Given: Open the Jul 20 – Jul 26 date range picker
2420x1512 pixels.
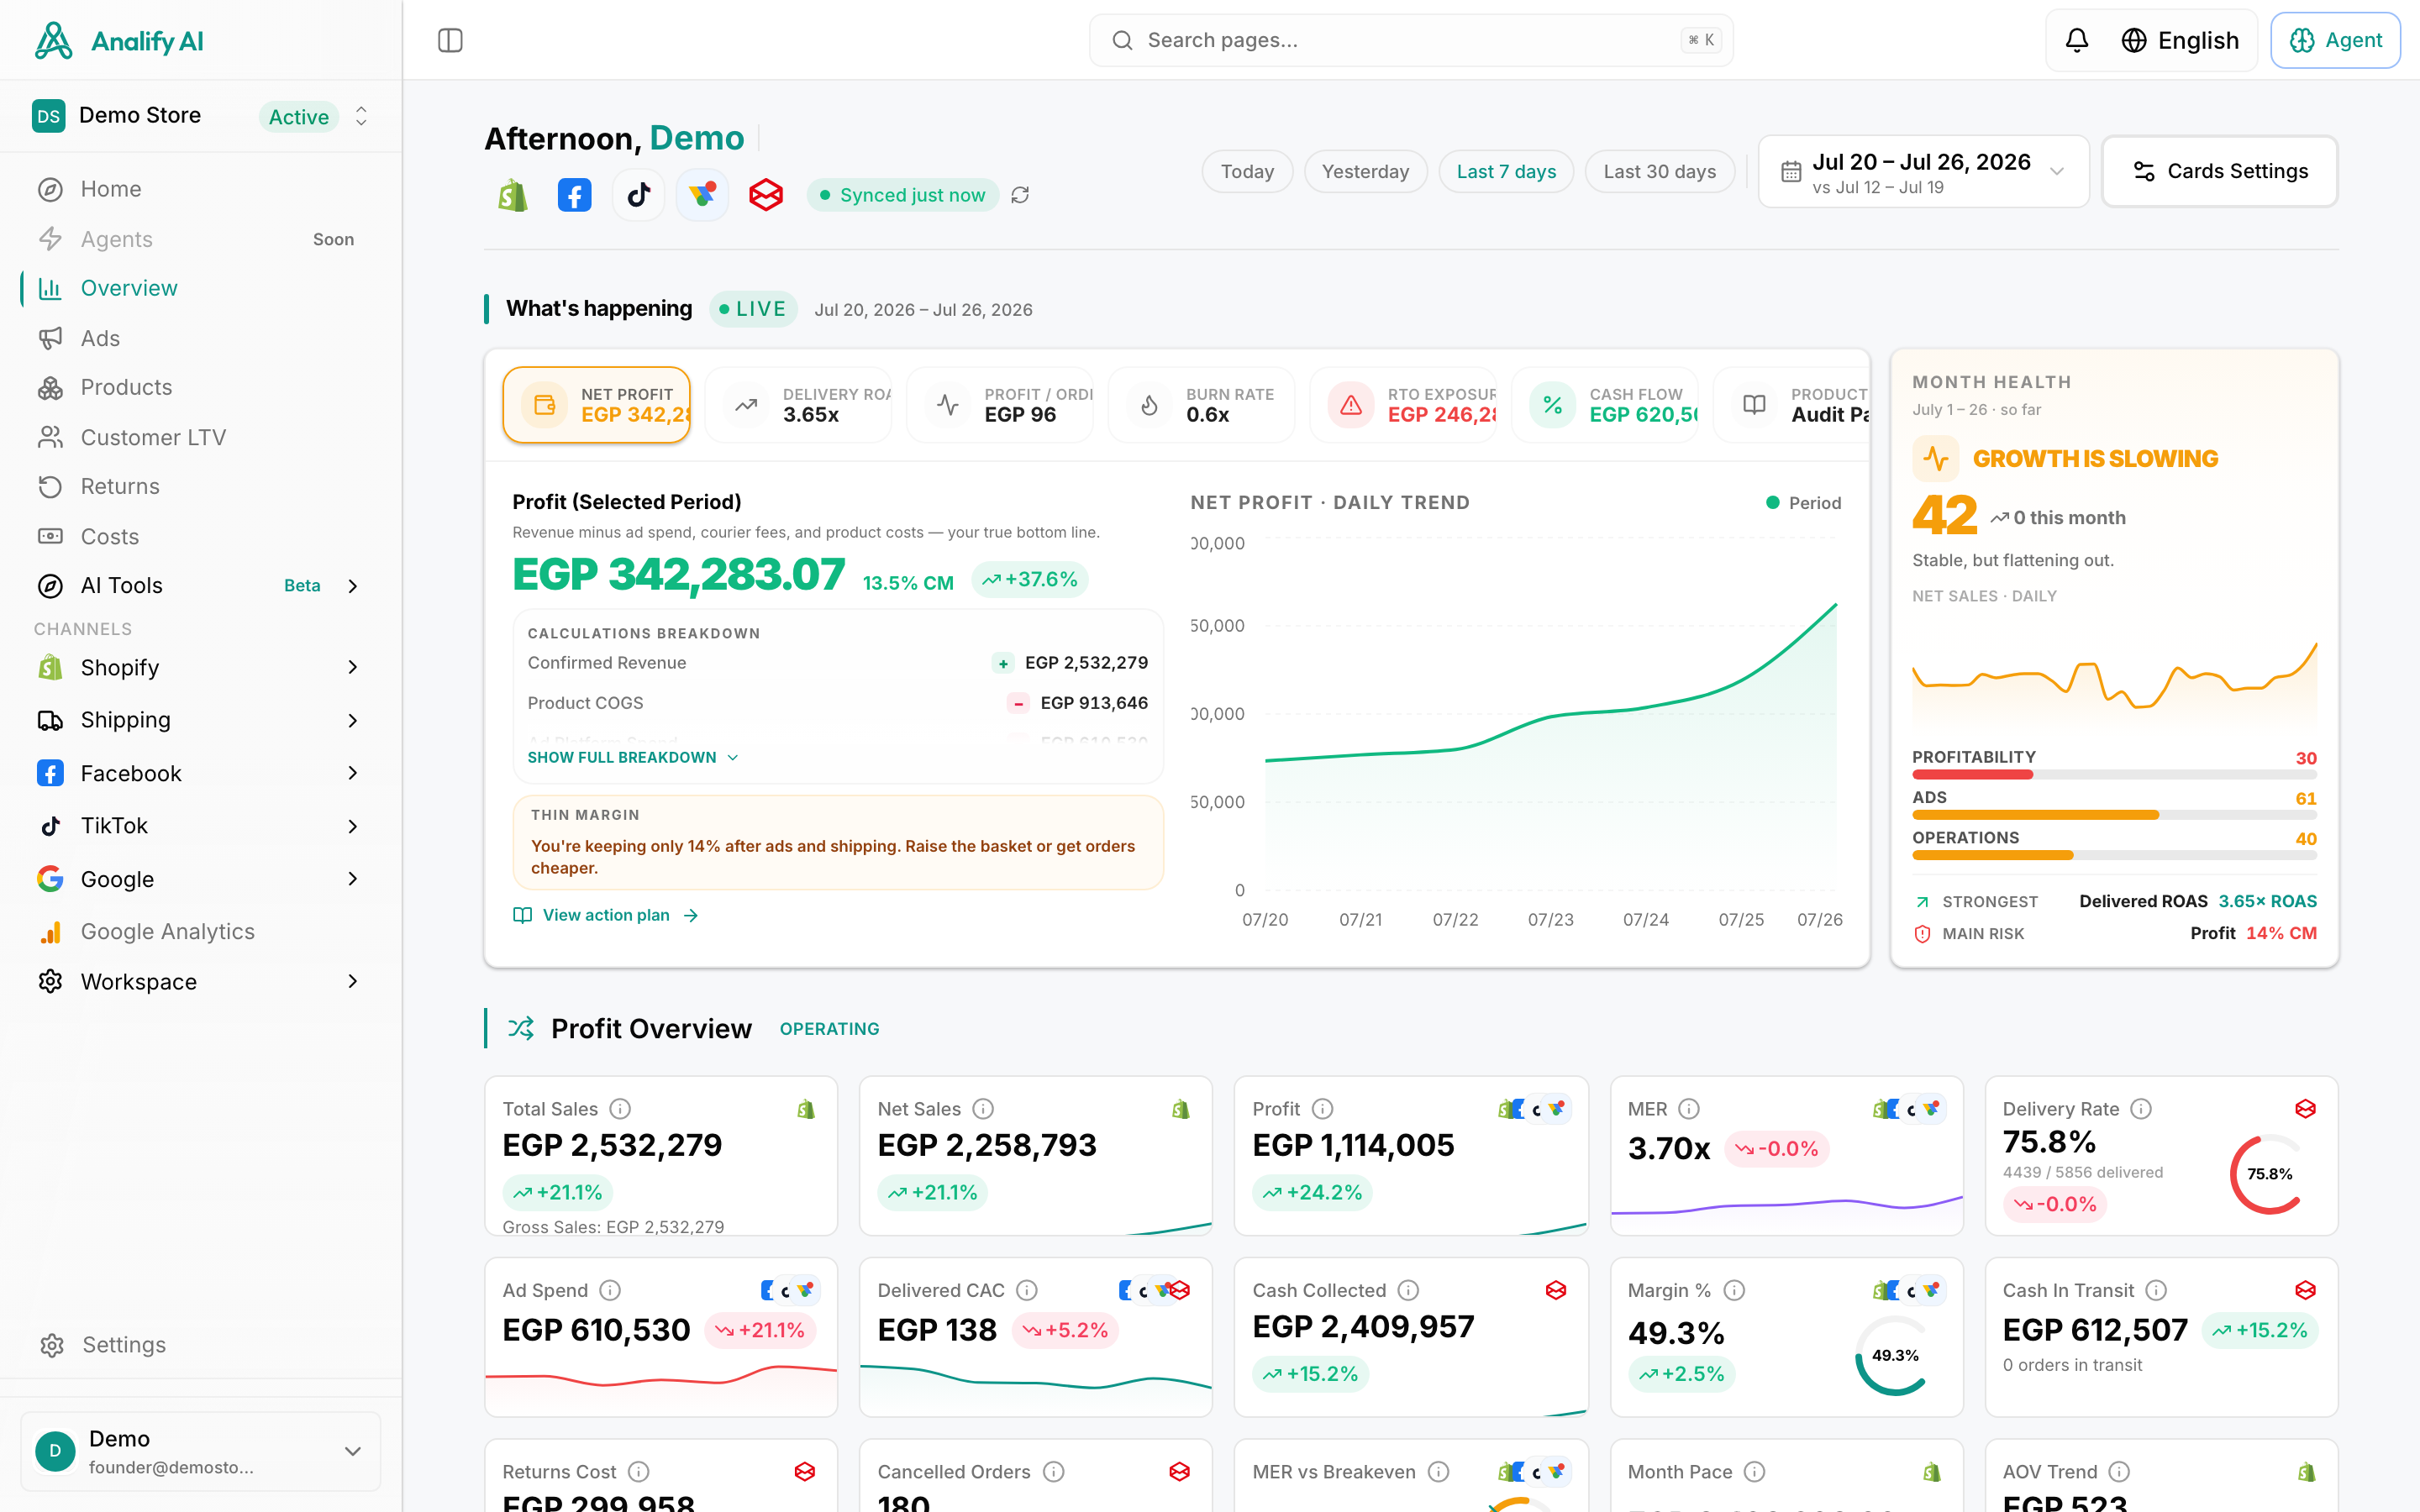Looking at the screenshot, I should [x=1923, y=172].
